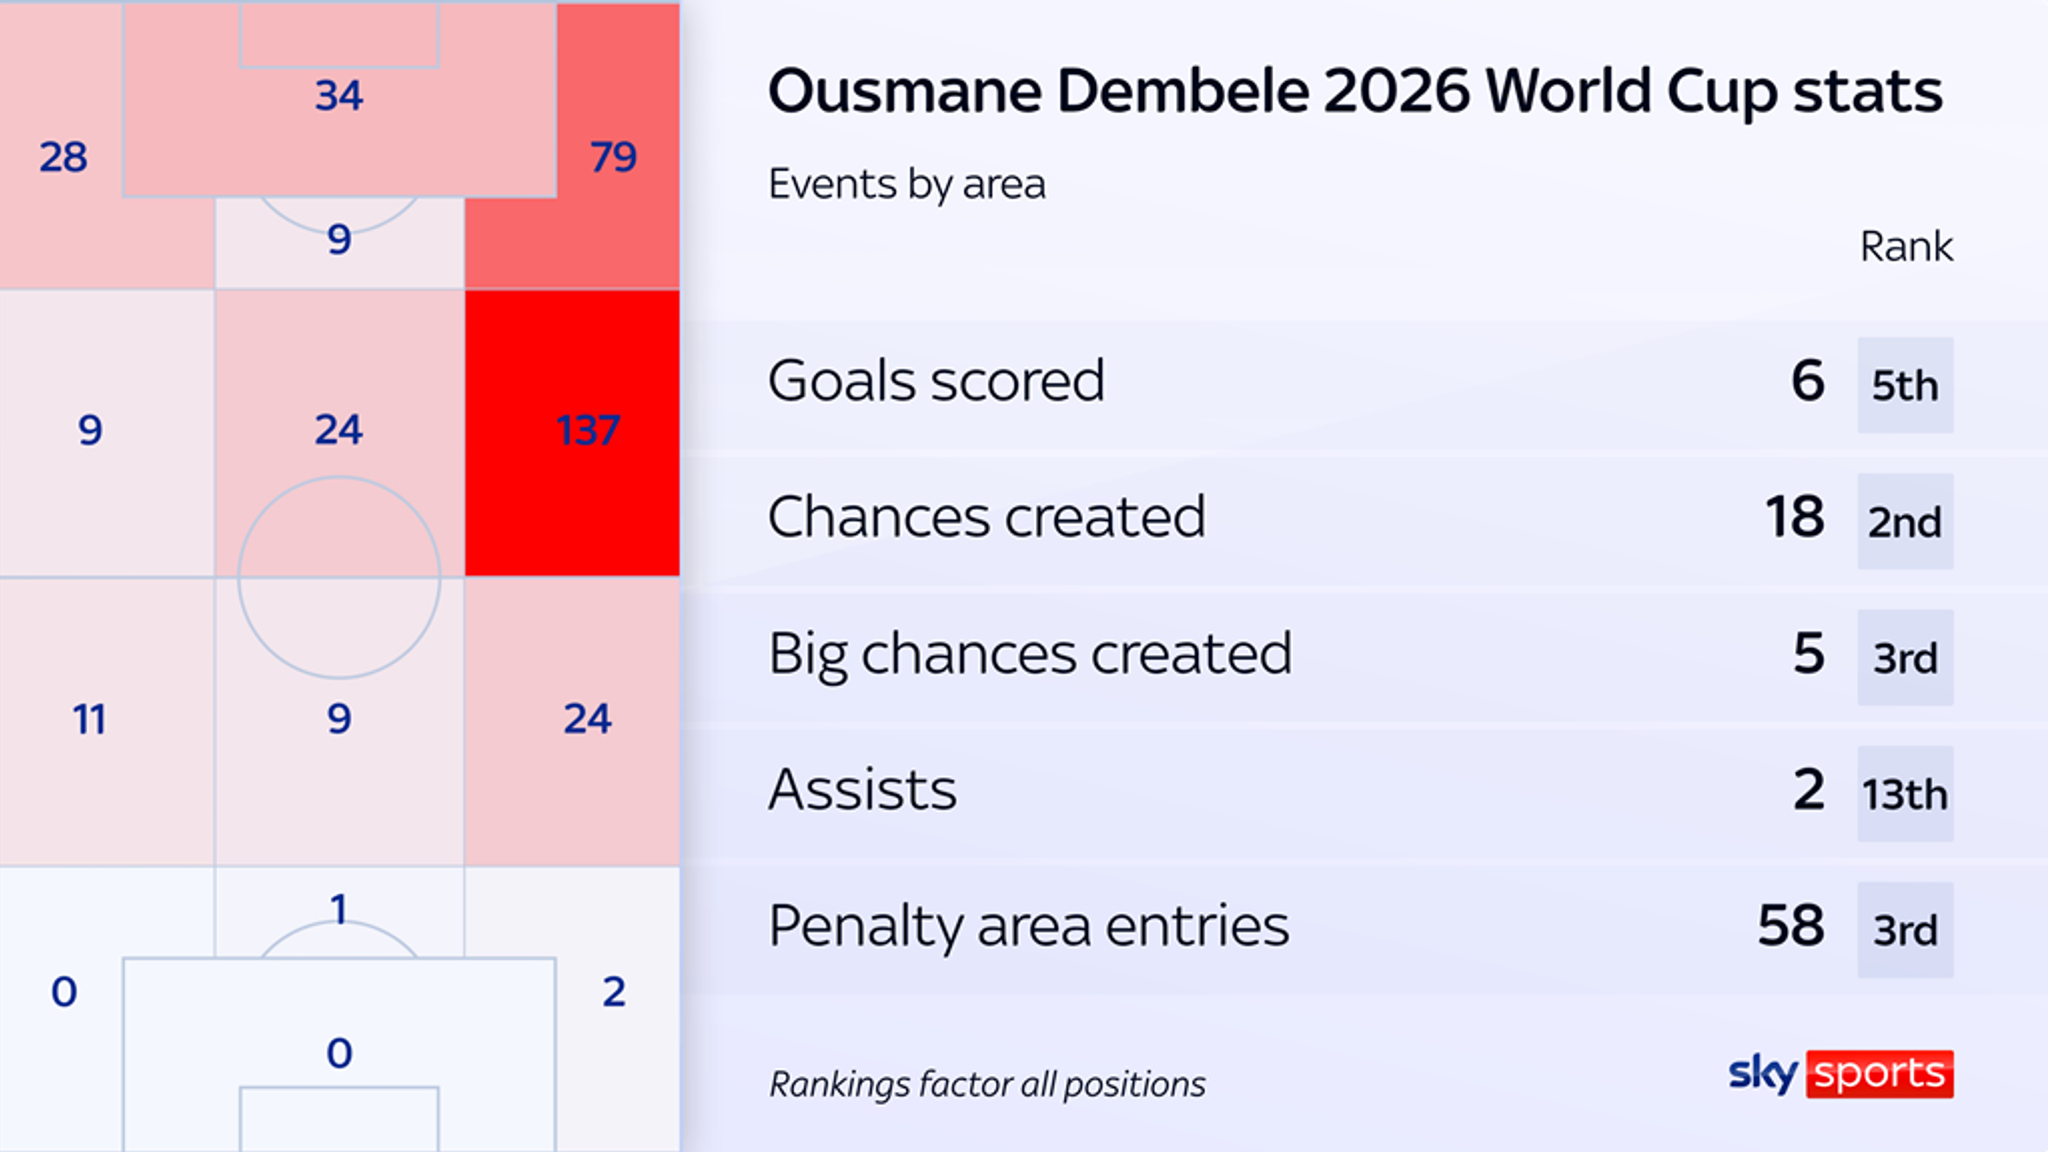Click the 5th rank badge for goals
The image size is (2048, 1152).
coord(1905,385)
